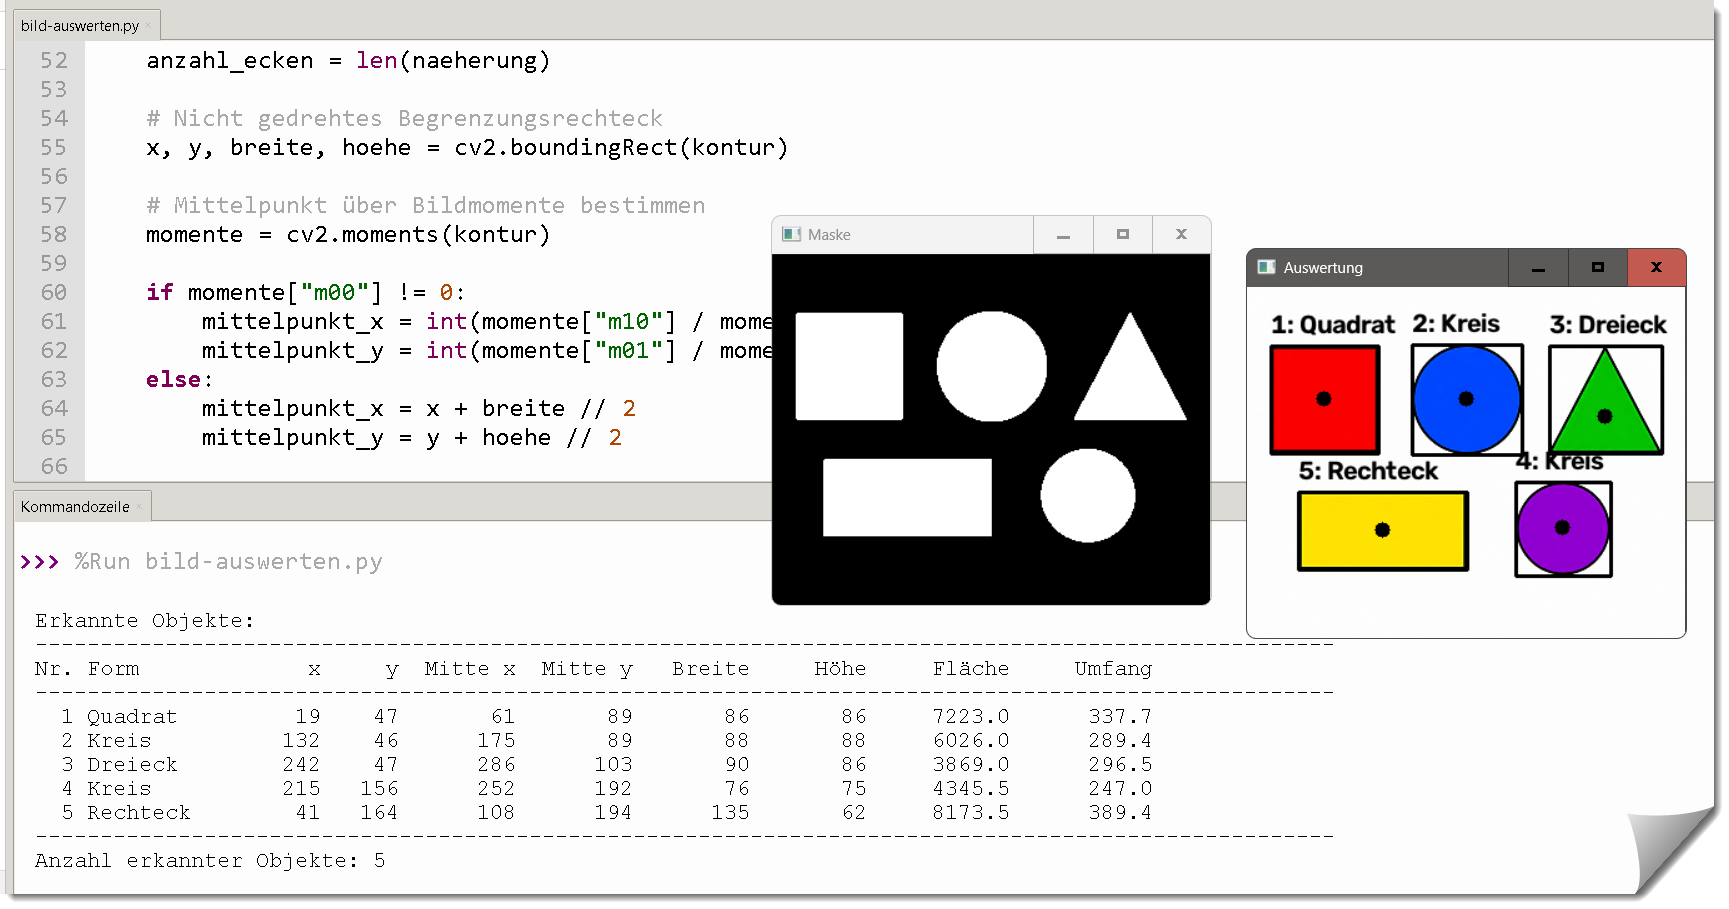The width and height of the screenshot is (1729, 909).
Task: Click the Auswertung window title text
Action: pos(1323,268)
